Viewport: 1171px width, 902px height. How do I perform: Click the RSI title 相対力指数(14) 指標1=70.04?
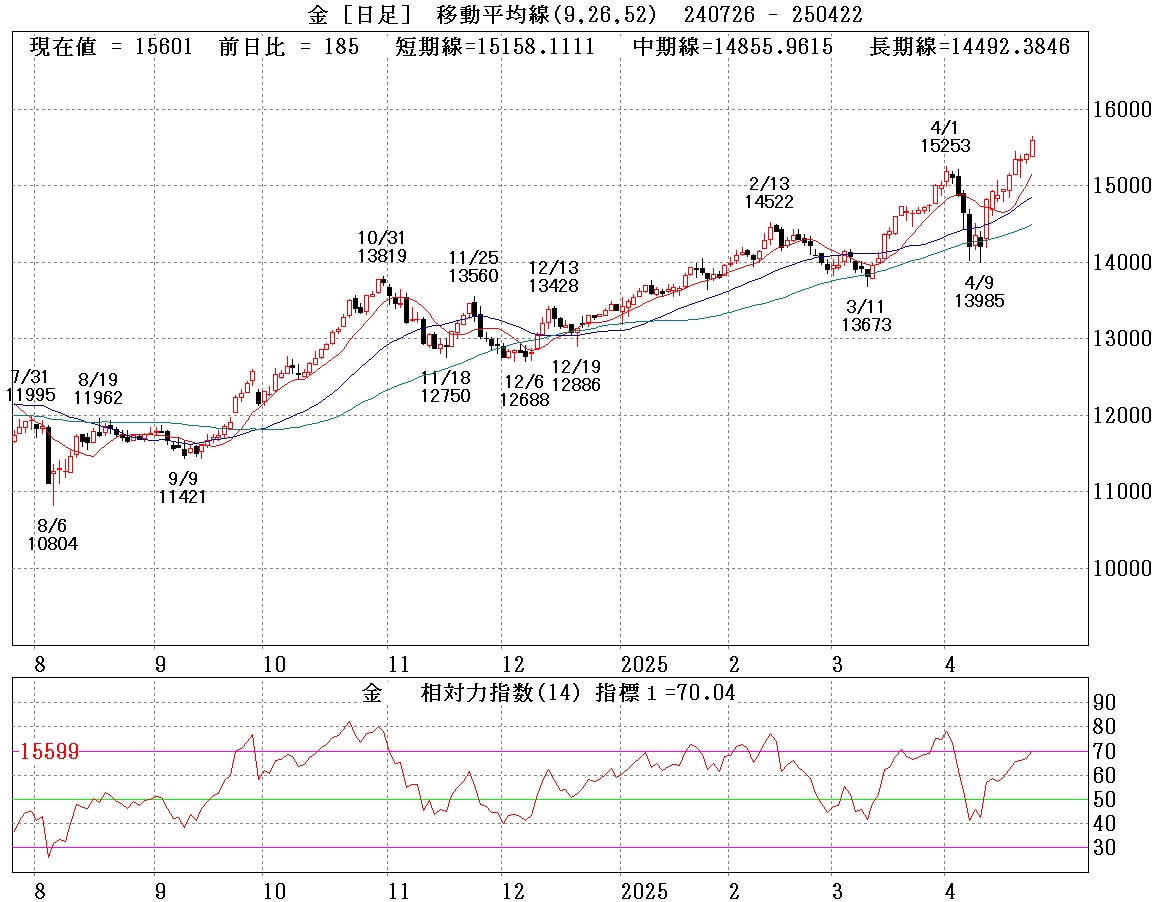coord(579,693)
